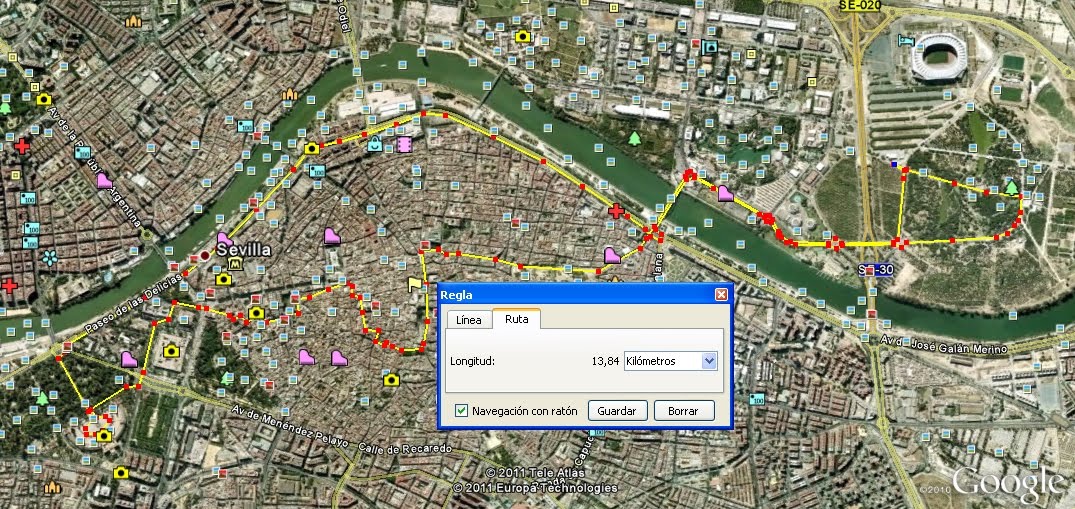Viewport: 1075px width, 509px height.
Task: Click the Sevilla city label
Action: click(x=243, y=250)
